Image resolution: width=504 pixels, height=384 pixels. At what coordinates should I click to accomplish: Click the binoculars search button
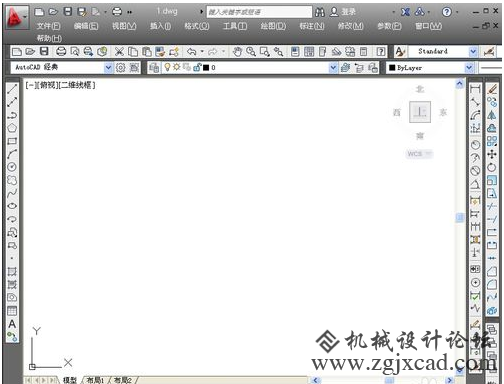pyautogui.click(x=319, y=12)
